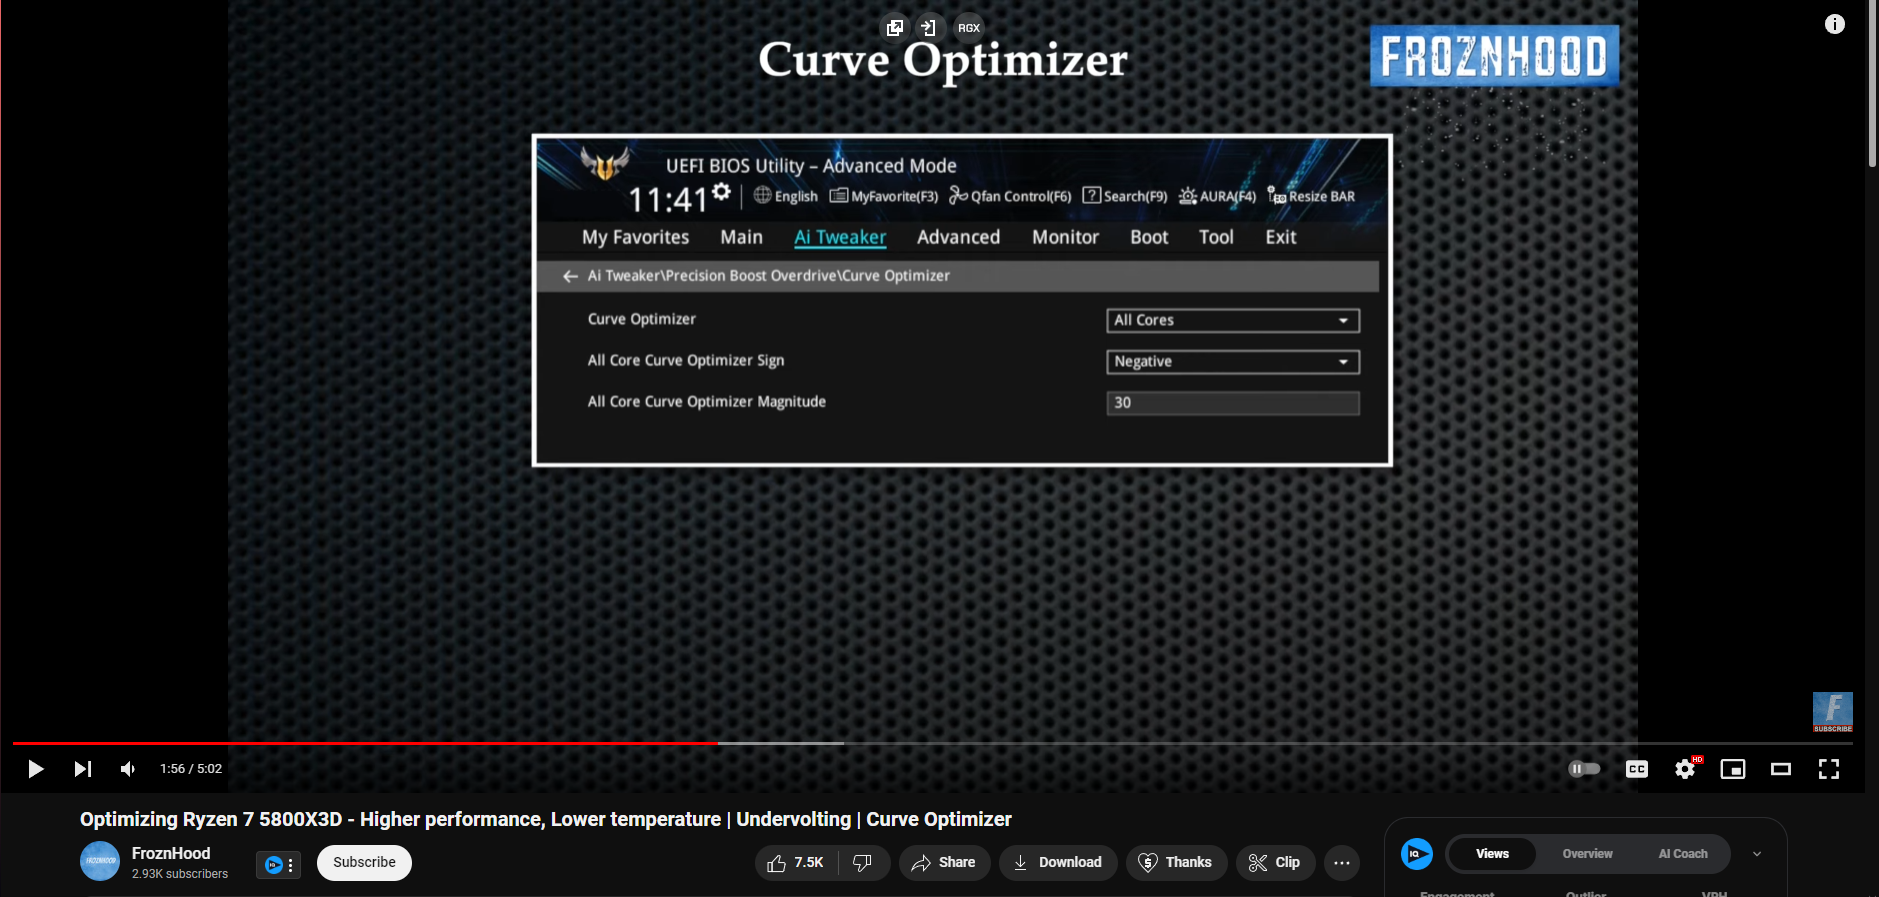Create a Clip from the video

1275,863
